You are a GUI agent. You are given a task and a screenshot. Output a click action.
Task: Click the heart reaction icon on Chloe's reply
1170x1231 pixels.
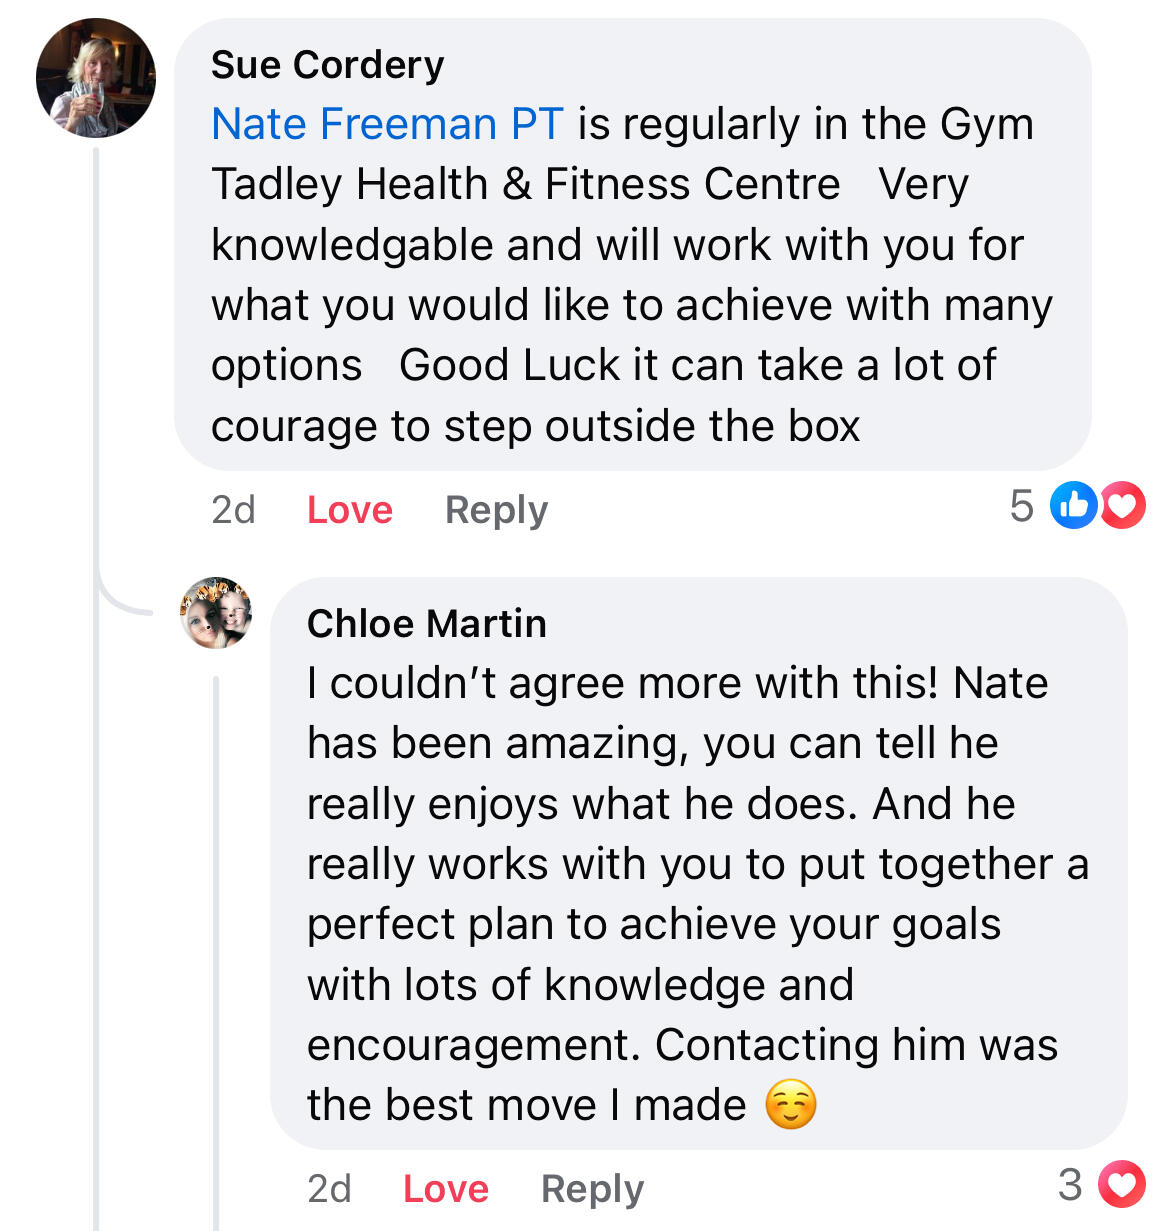[1121, 1185]
